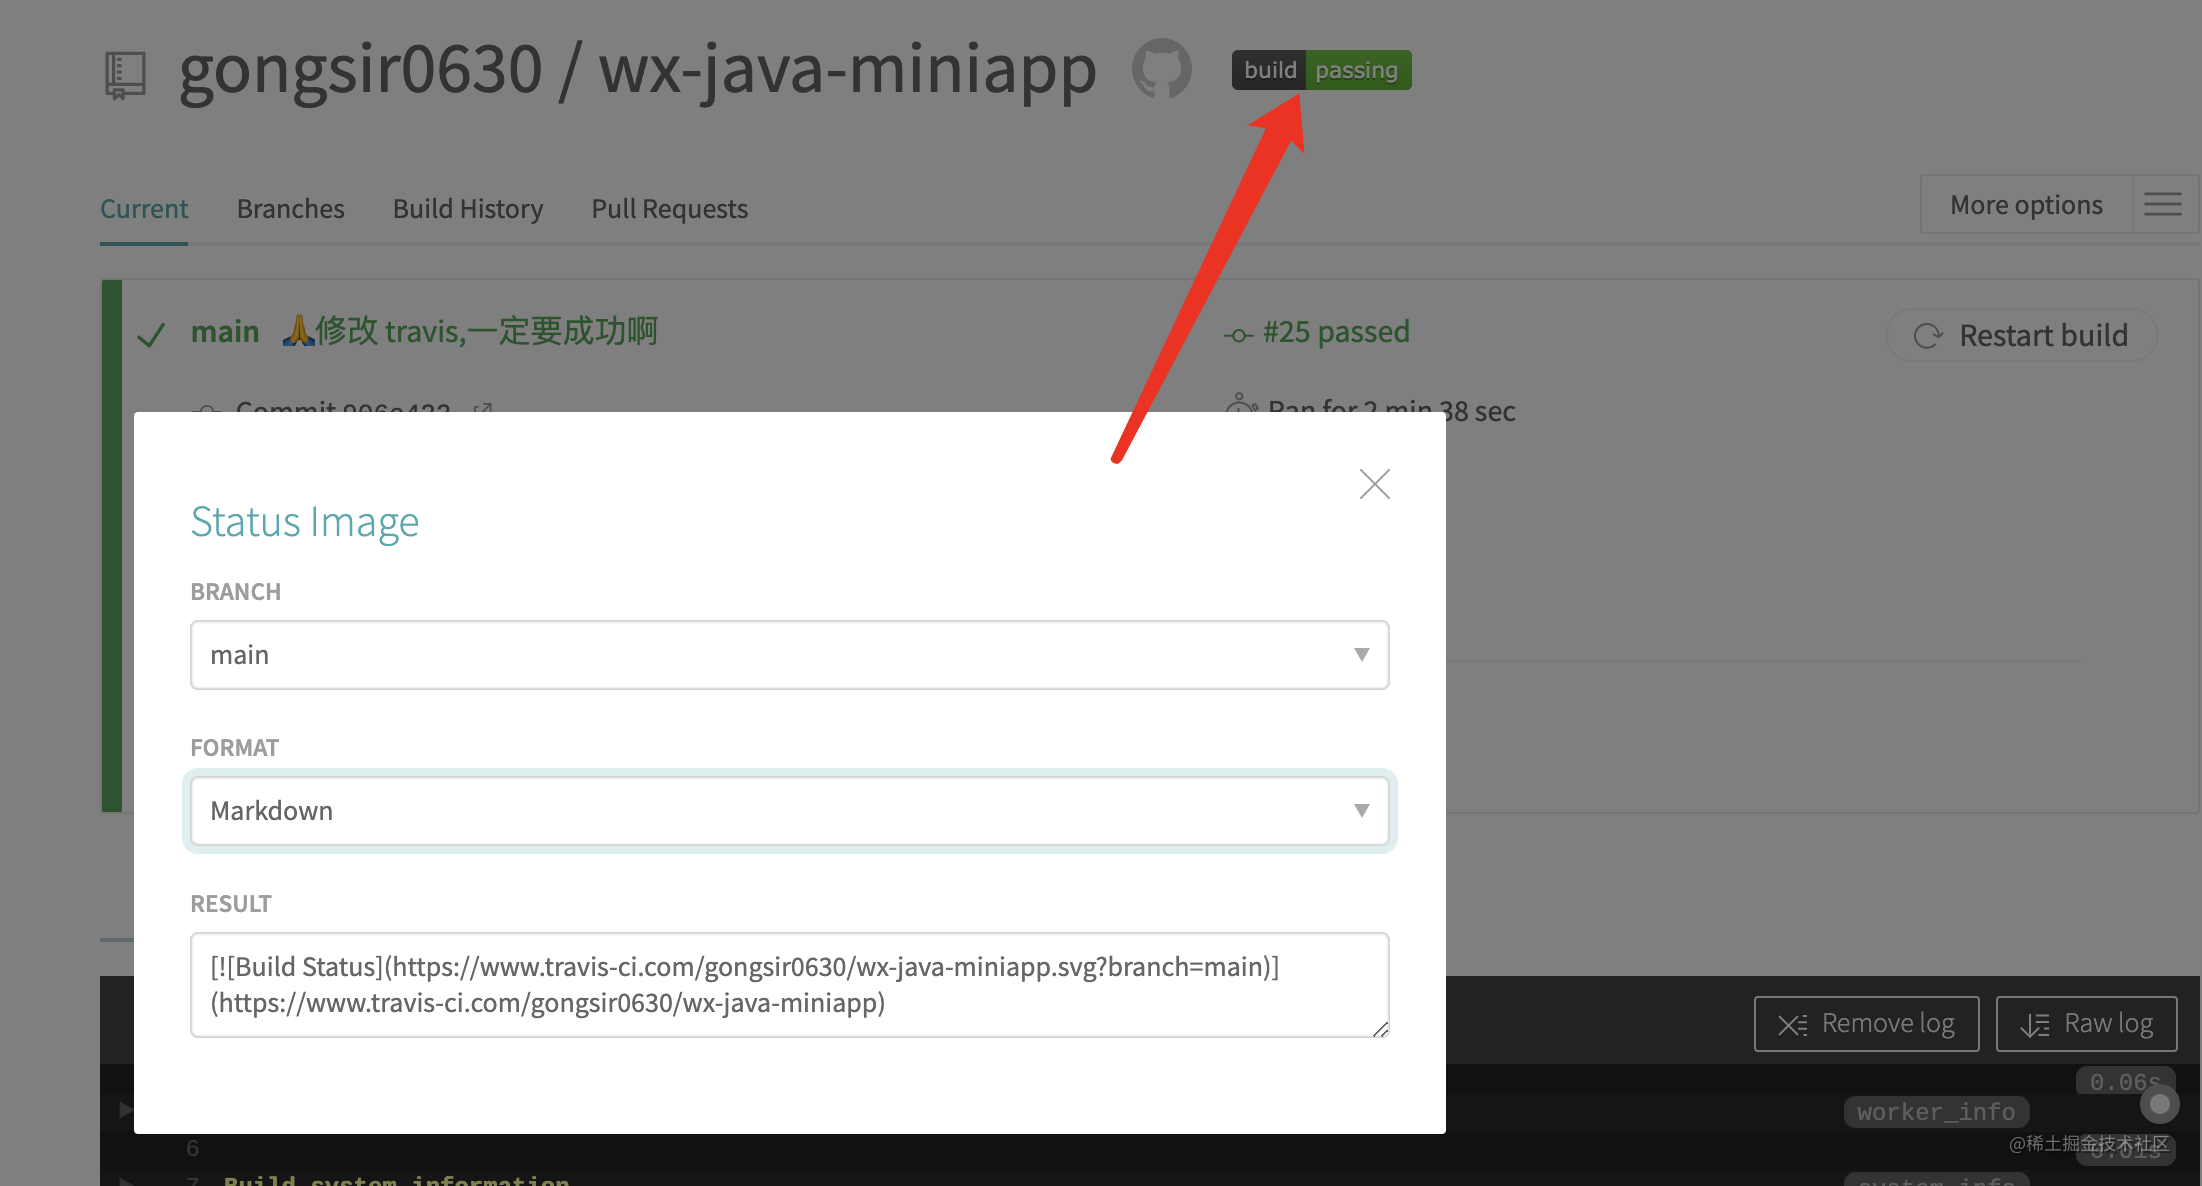Open the Branch dropdown showing main

pos(789,655)
